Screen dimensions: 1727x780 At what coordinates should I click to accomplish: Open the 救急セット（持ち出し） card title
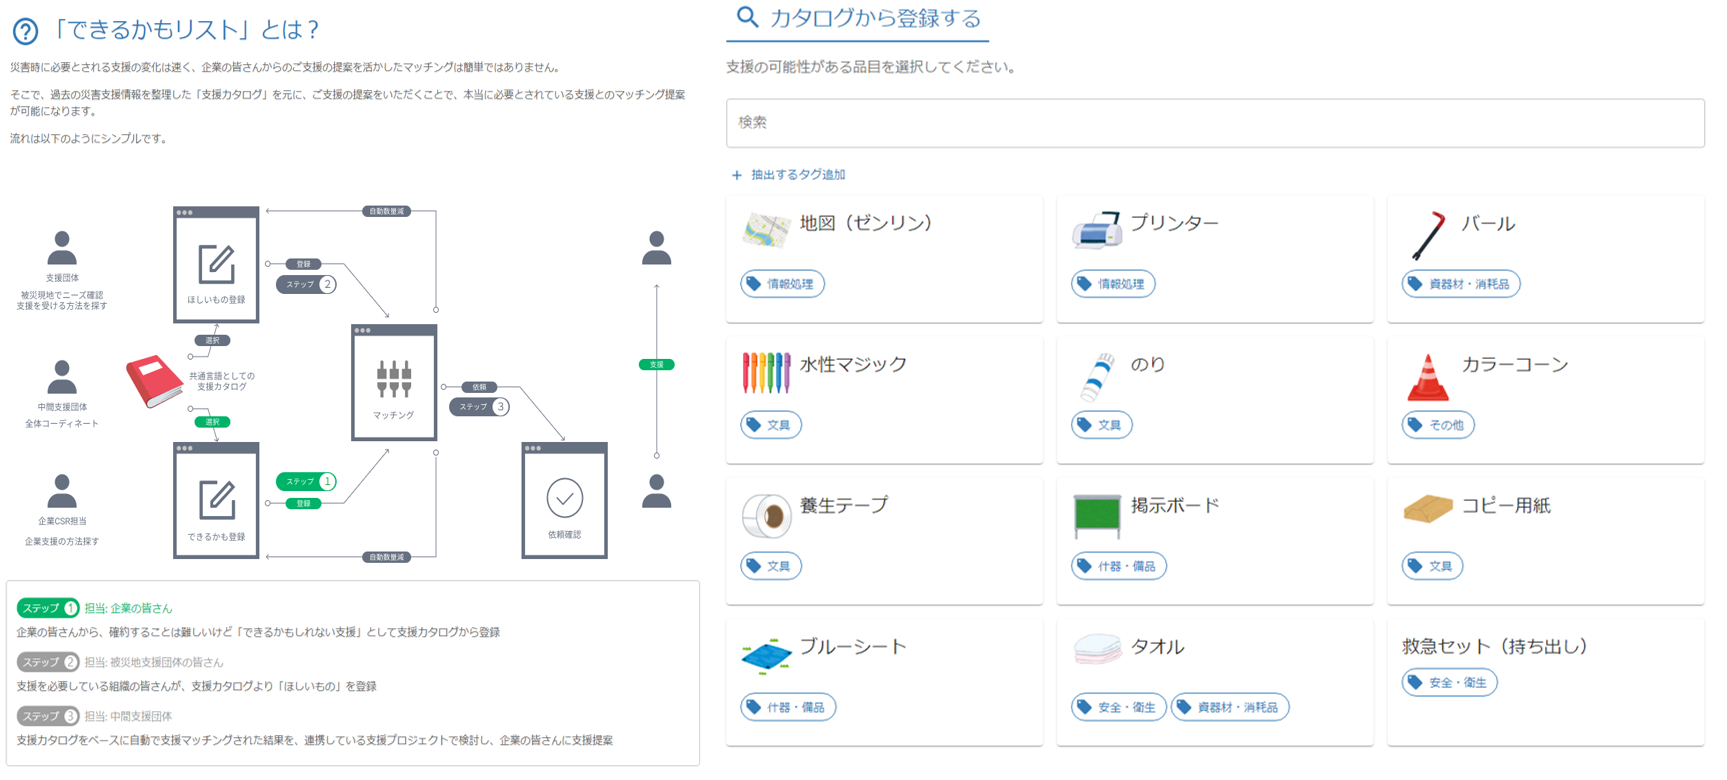tap(1494, 647)
